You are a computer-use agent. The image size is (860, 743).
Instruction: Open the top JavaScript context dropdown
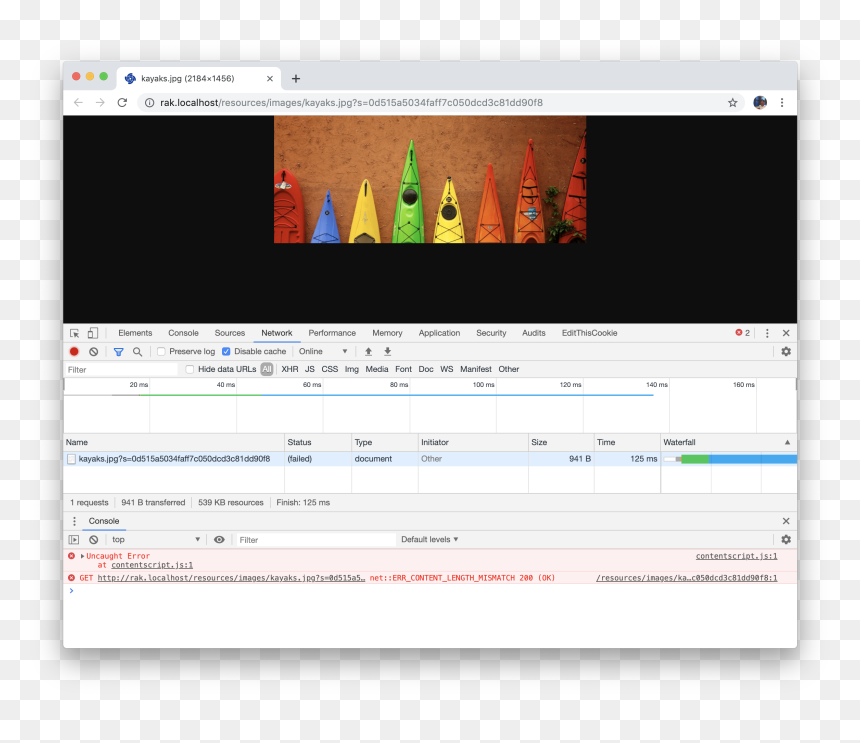pos(155,540)
